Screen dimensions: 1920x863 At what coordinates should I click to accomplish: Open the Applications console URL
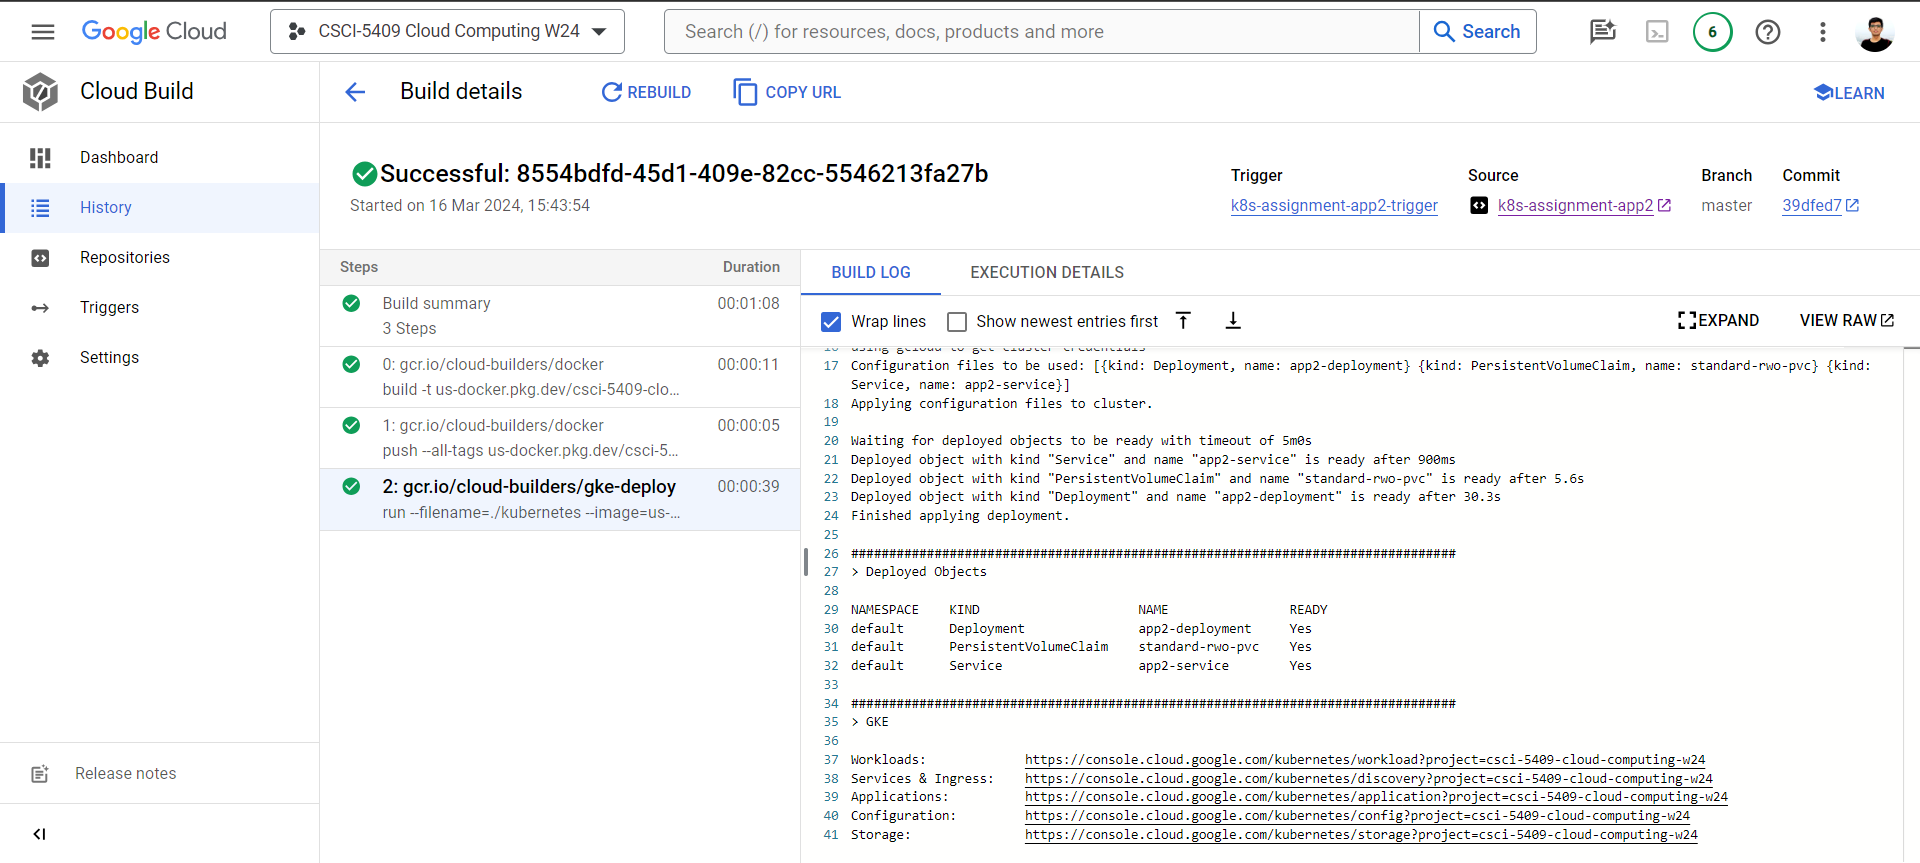tap(1376, 797)
